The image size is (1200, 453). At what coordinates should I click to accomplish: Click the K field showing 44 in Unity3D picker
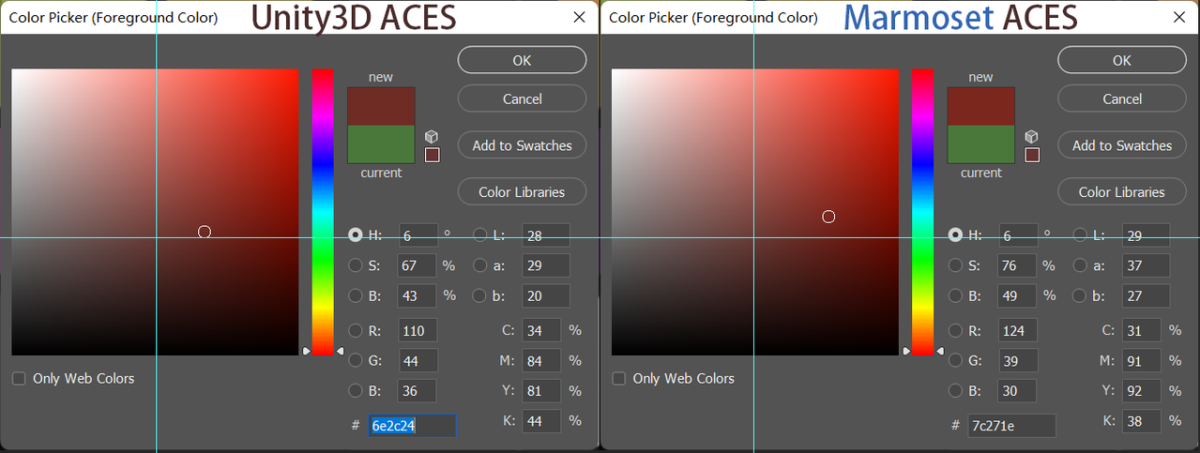pyautogui.click(x=541, y=421)
